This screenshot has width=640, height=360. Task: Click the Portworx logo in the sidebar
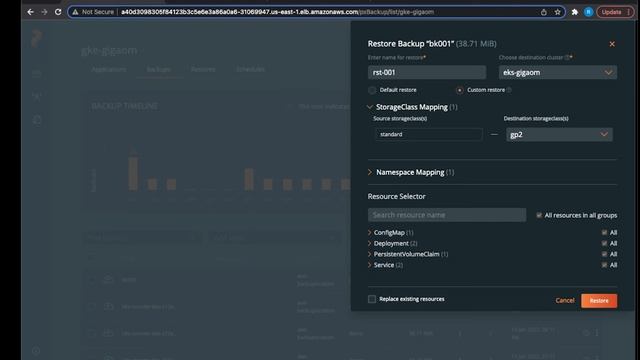click(36, 39)
